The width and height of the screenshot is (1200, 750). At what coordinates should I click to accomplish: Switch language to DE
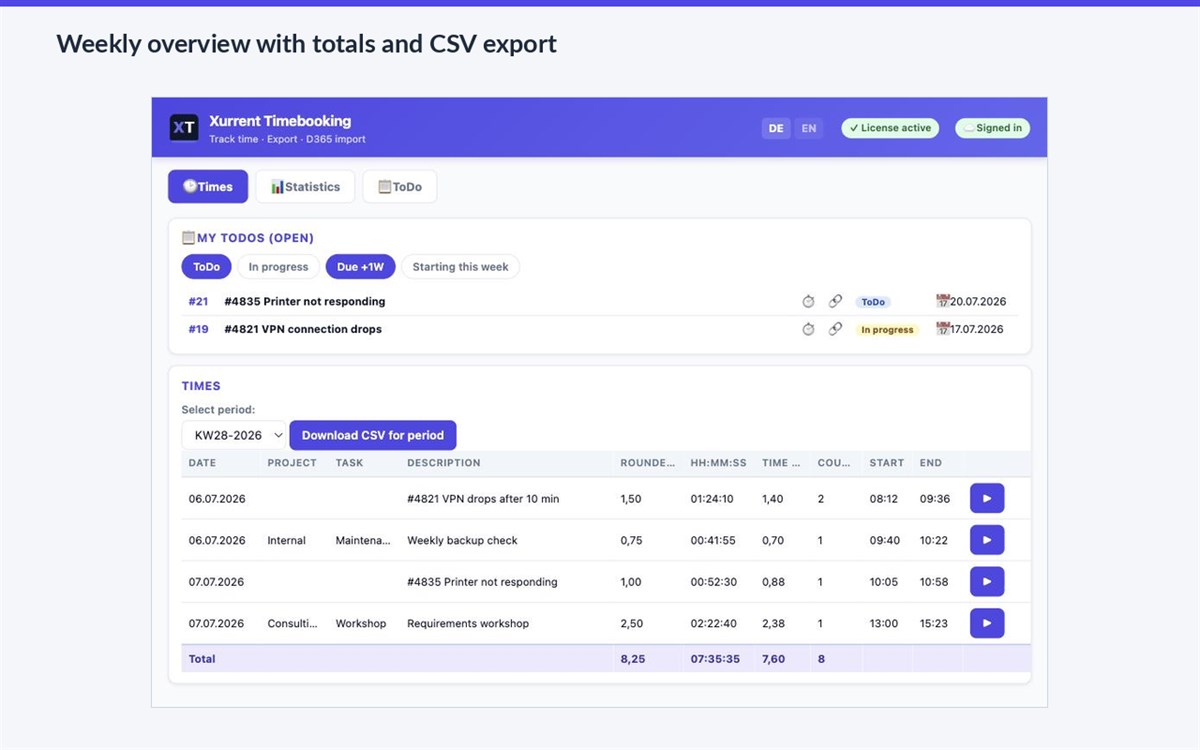click(776, 128)
